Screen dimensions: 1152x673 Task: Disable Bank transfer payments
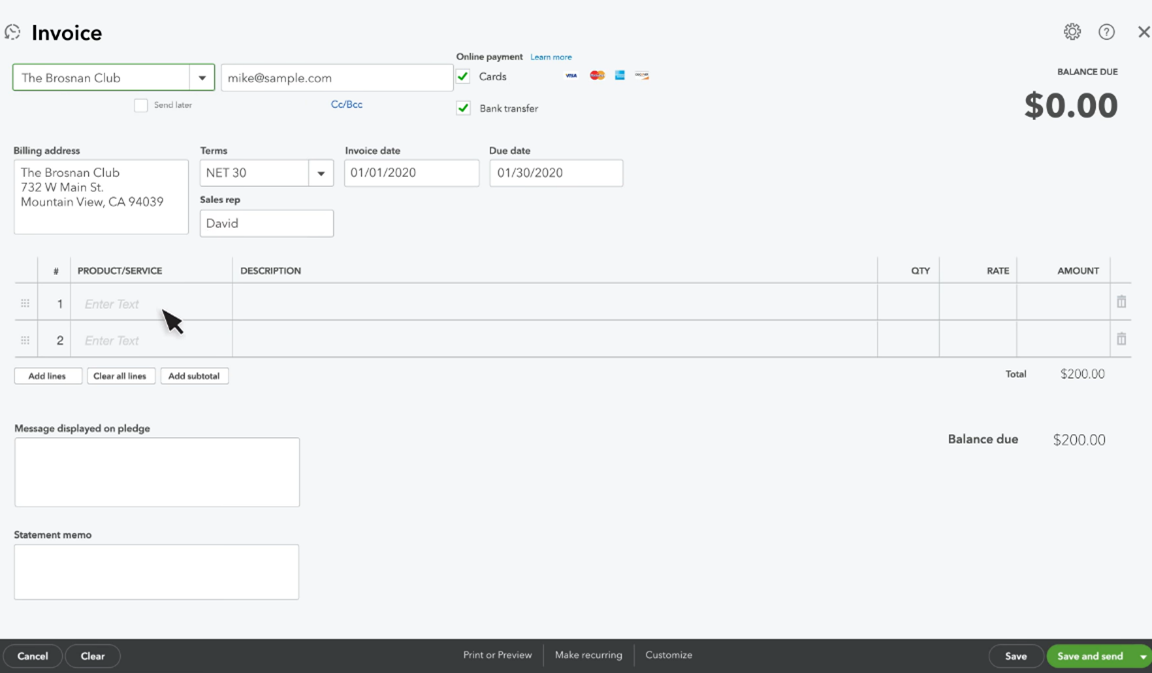[x=462, y=108]
